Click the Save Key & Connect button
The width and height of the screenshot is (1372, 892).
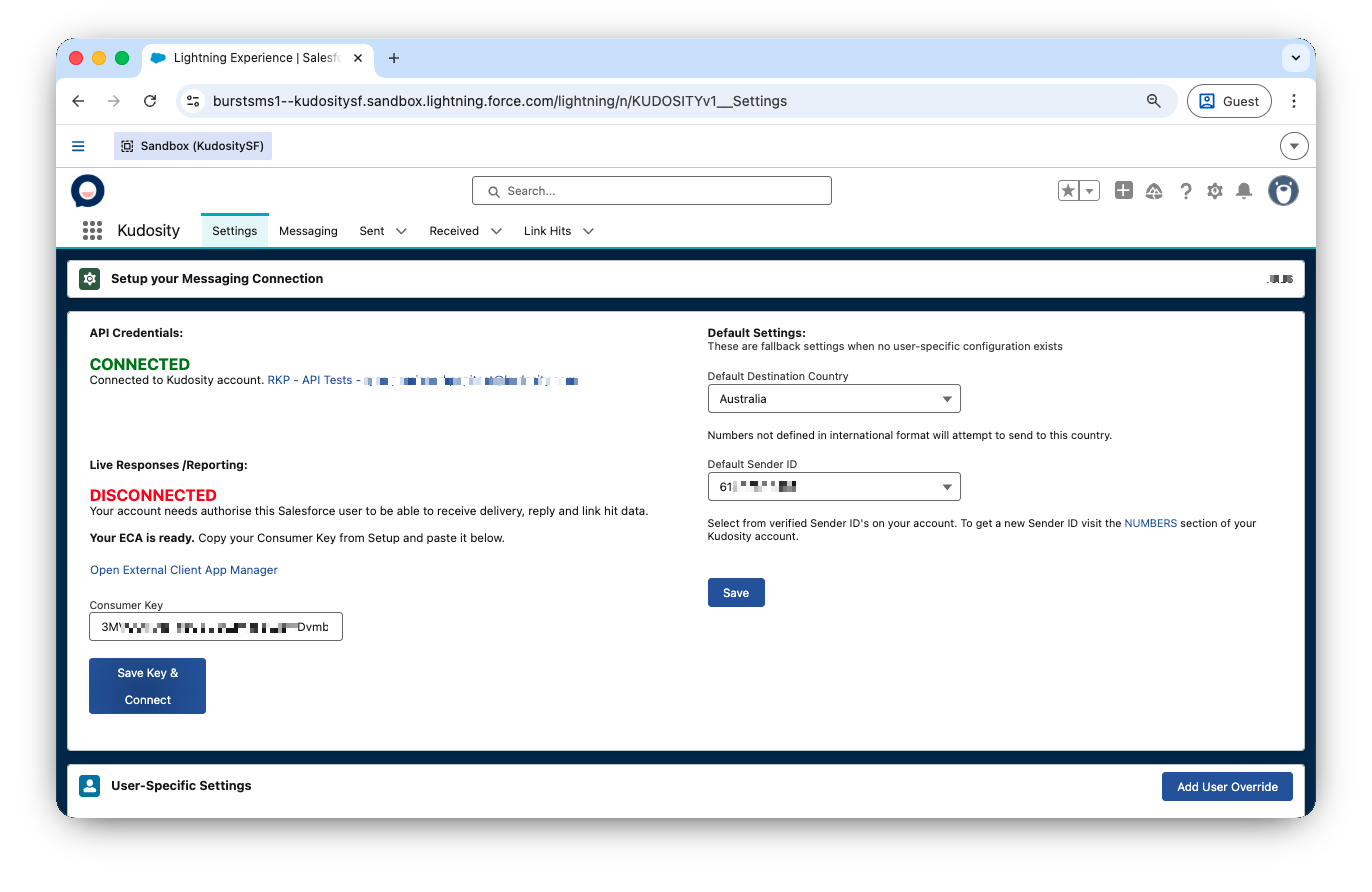coord(147,686)
